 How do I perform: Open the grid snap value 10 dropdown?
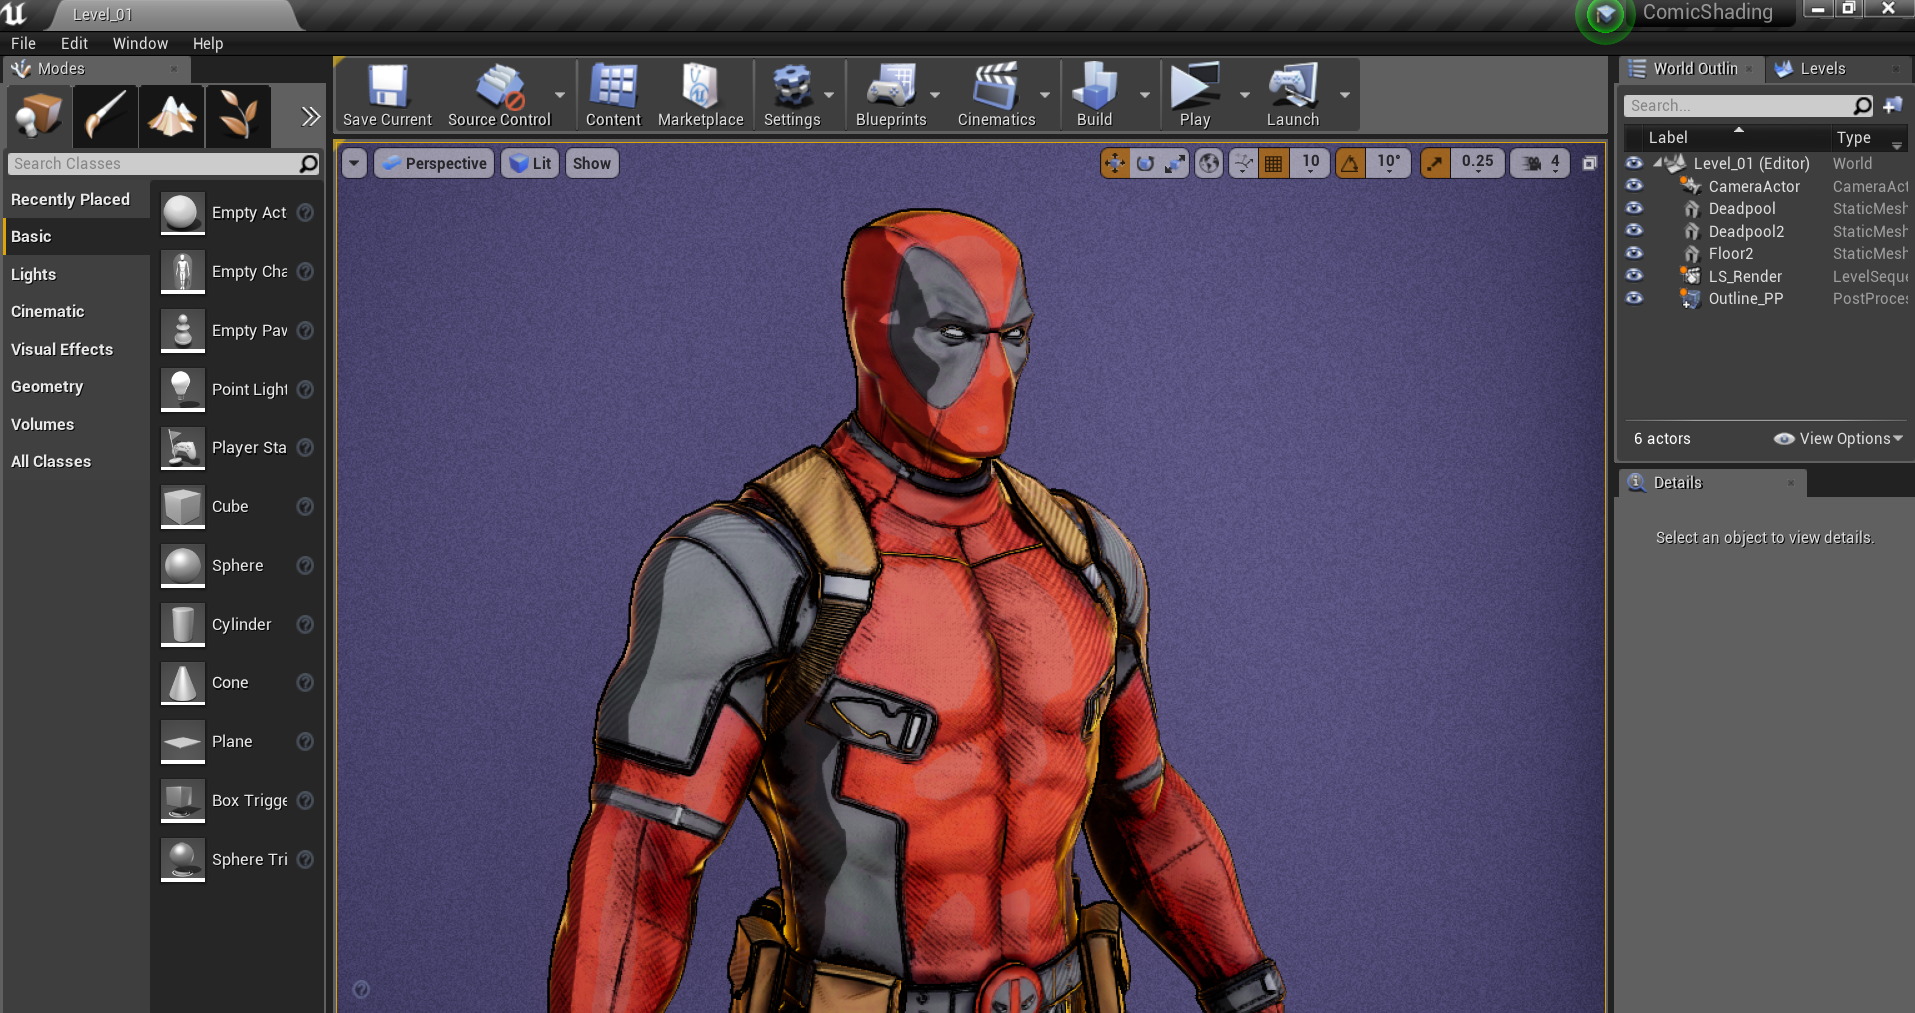pyautogui.click(x=1310, y=163)
